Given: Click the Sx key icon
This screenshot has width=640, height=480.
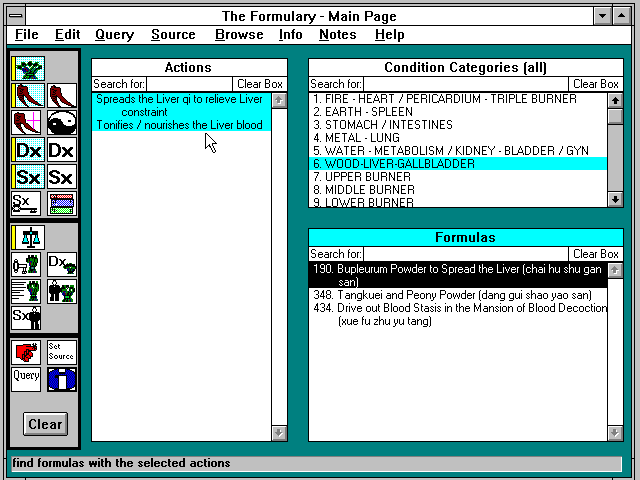Looking at the screenshot, I should click(x=27, y=204).
